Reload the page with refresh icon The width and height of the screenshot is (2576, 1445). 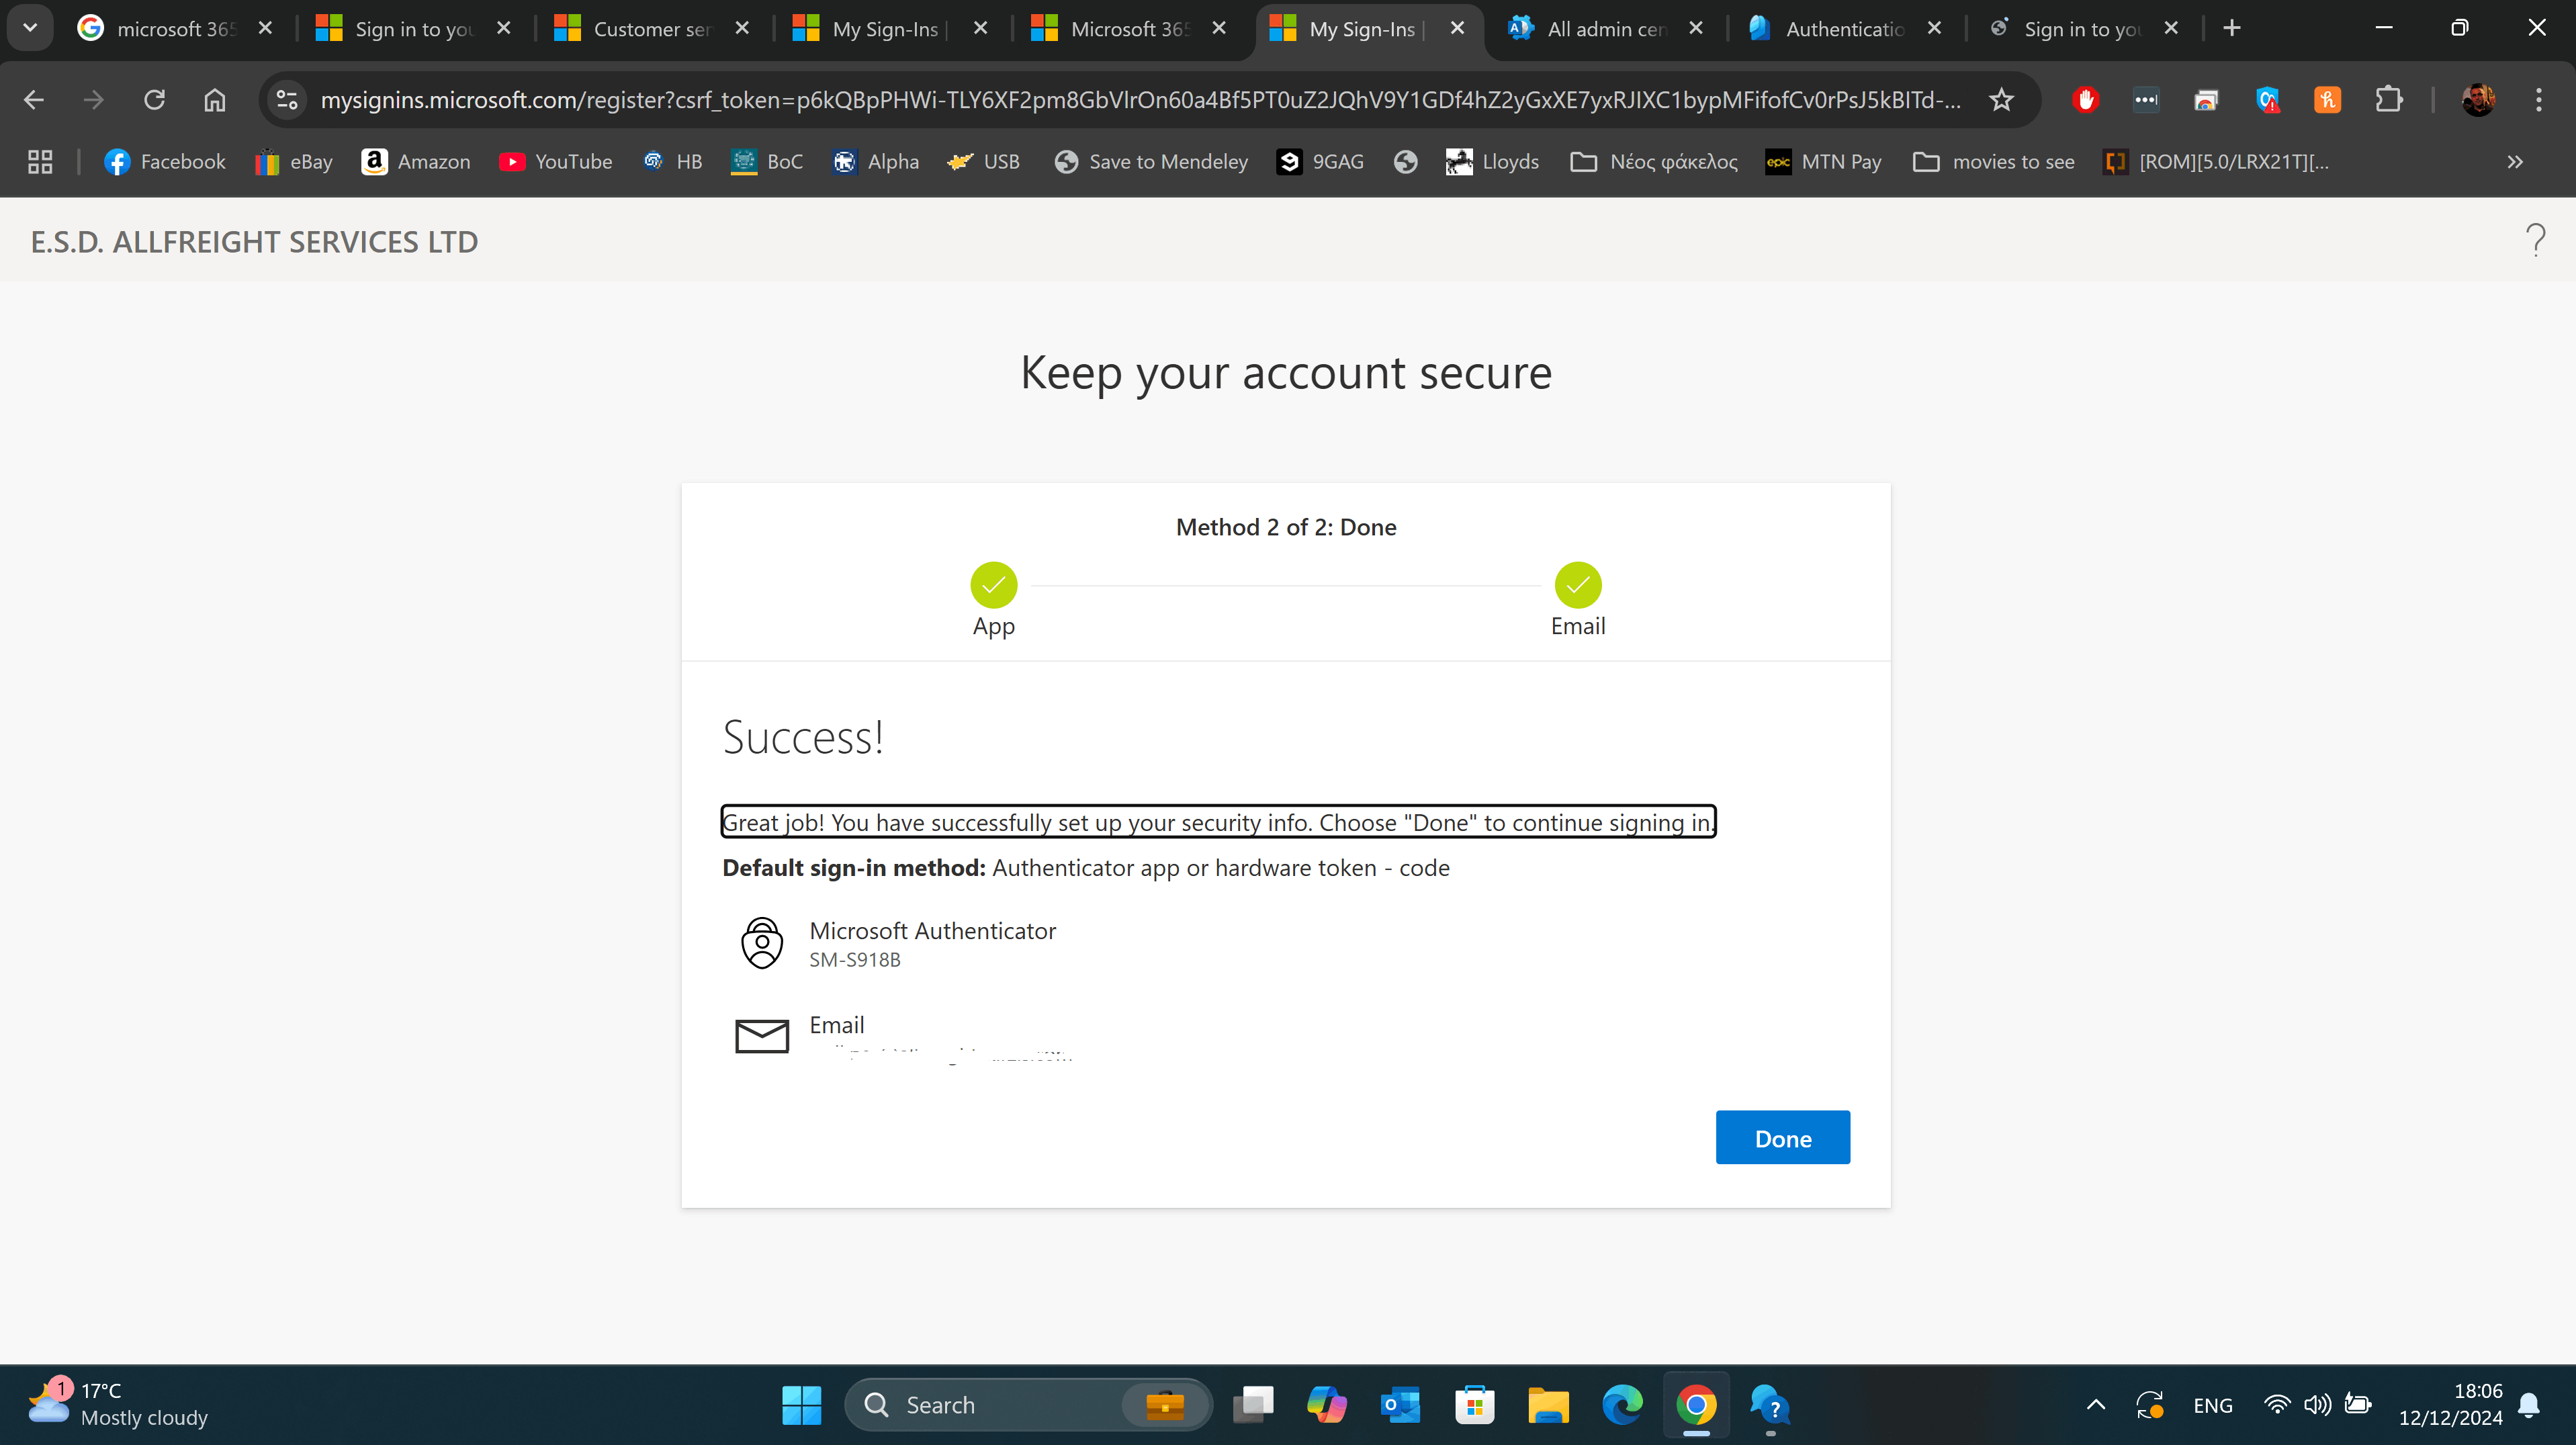coord(154,100)
